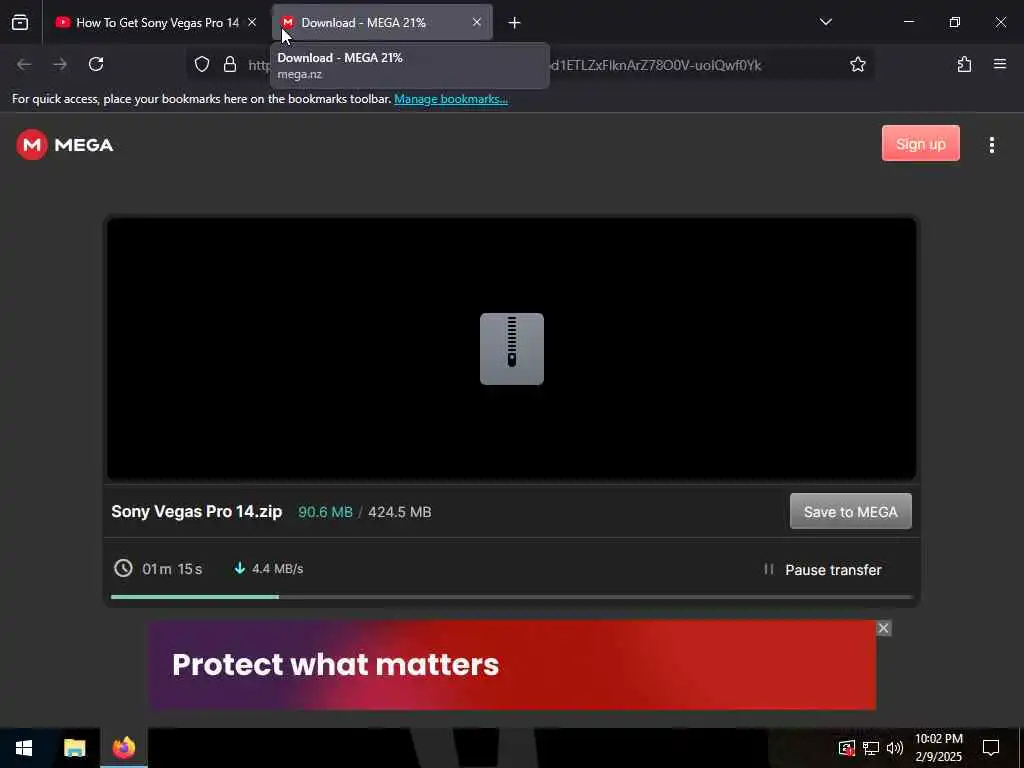Click the Sign up button
The image size is (1024, 768).
tap(921, 144)
